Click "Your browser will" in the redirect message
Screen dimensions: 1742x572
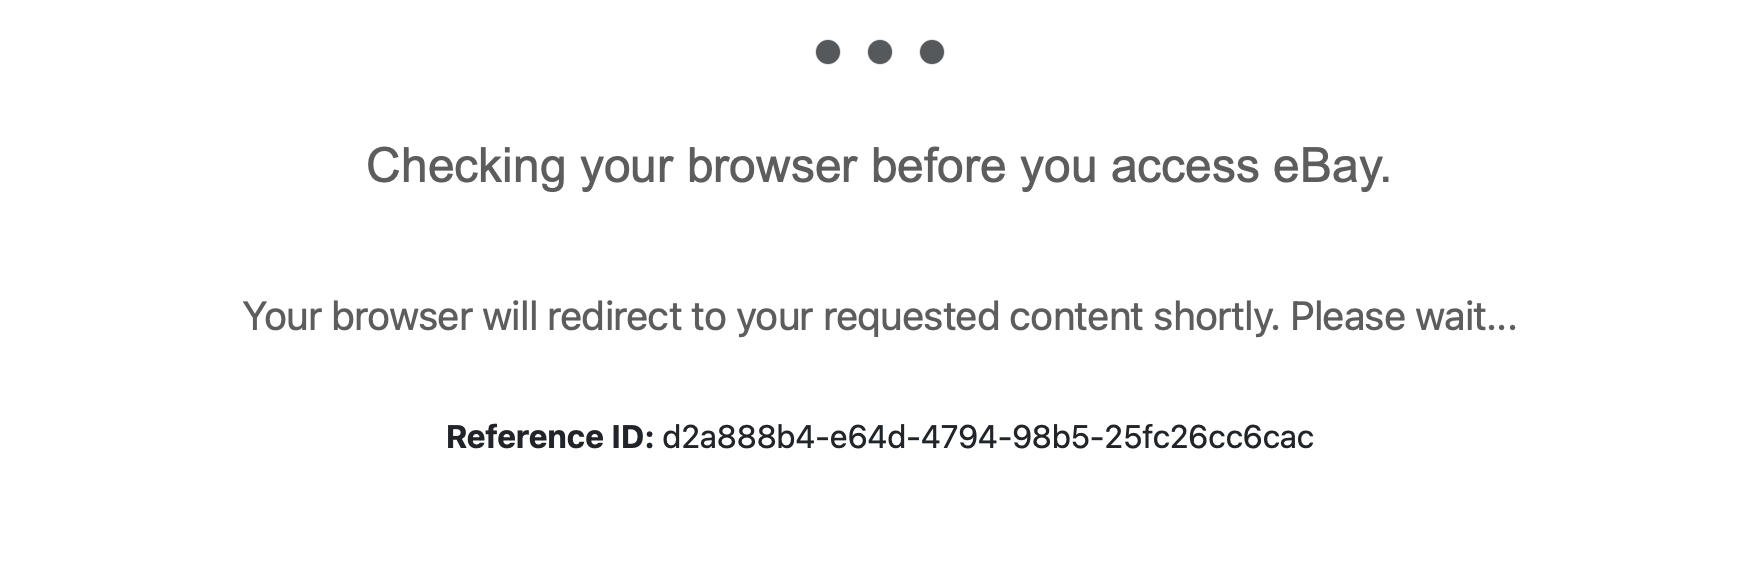[390, 317]
